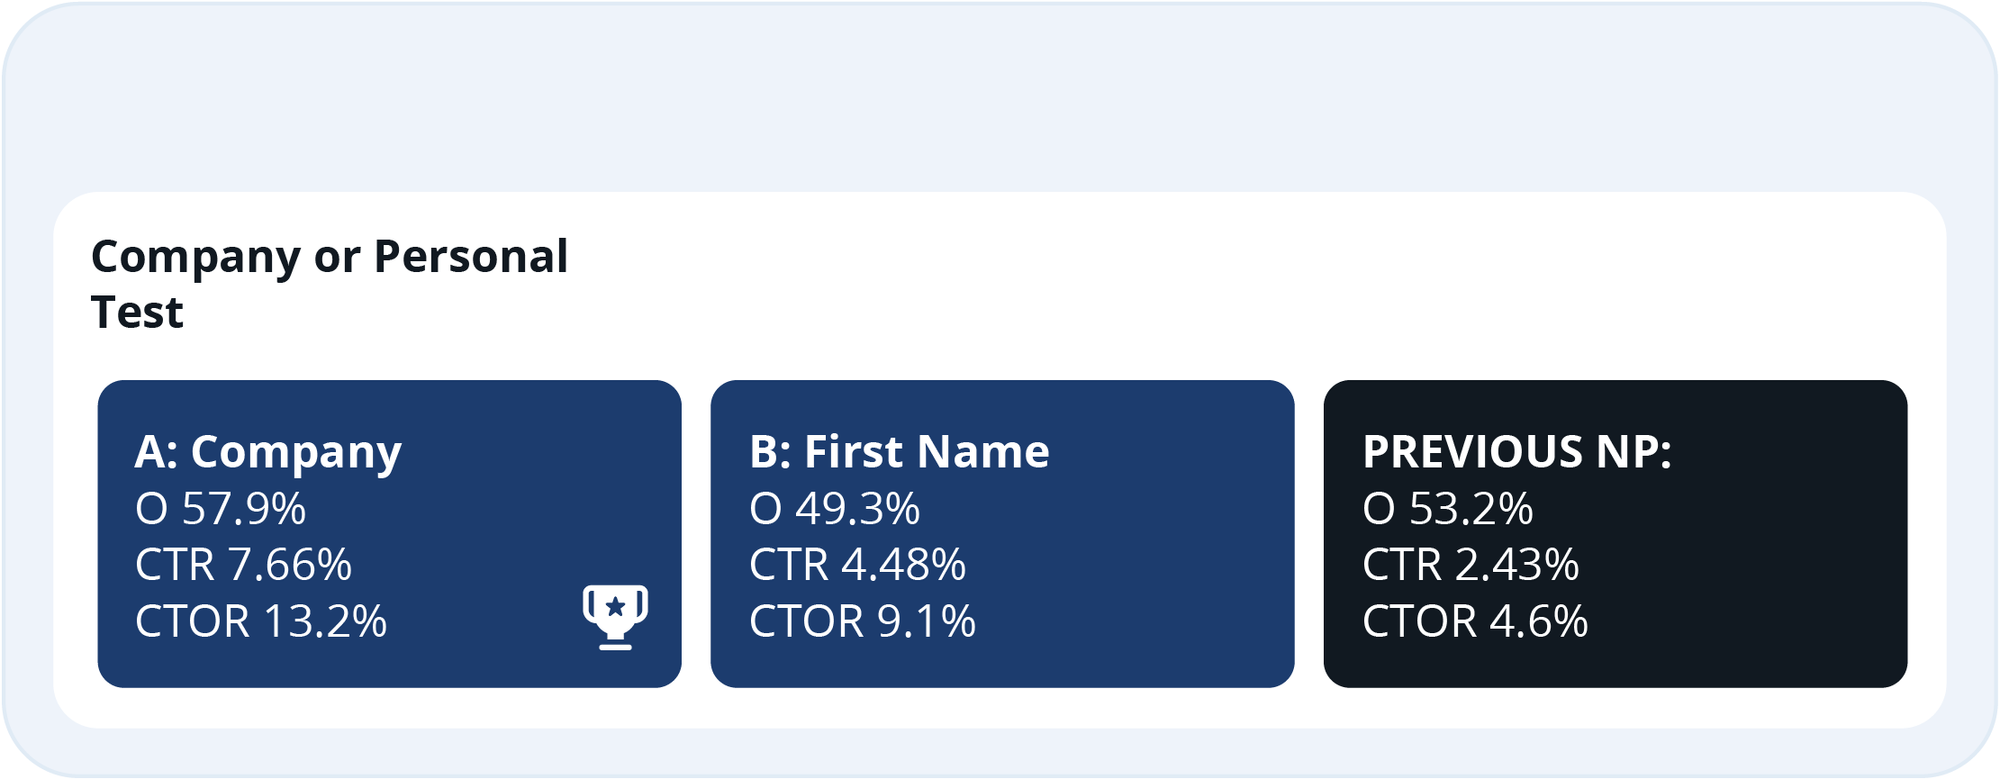Click the CTOR 4.6% value
The height and width of the screenshot is (780, 2000).
1475,621
